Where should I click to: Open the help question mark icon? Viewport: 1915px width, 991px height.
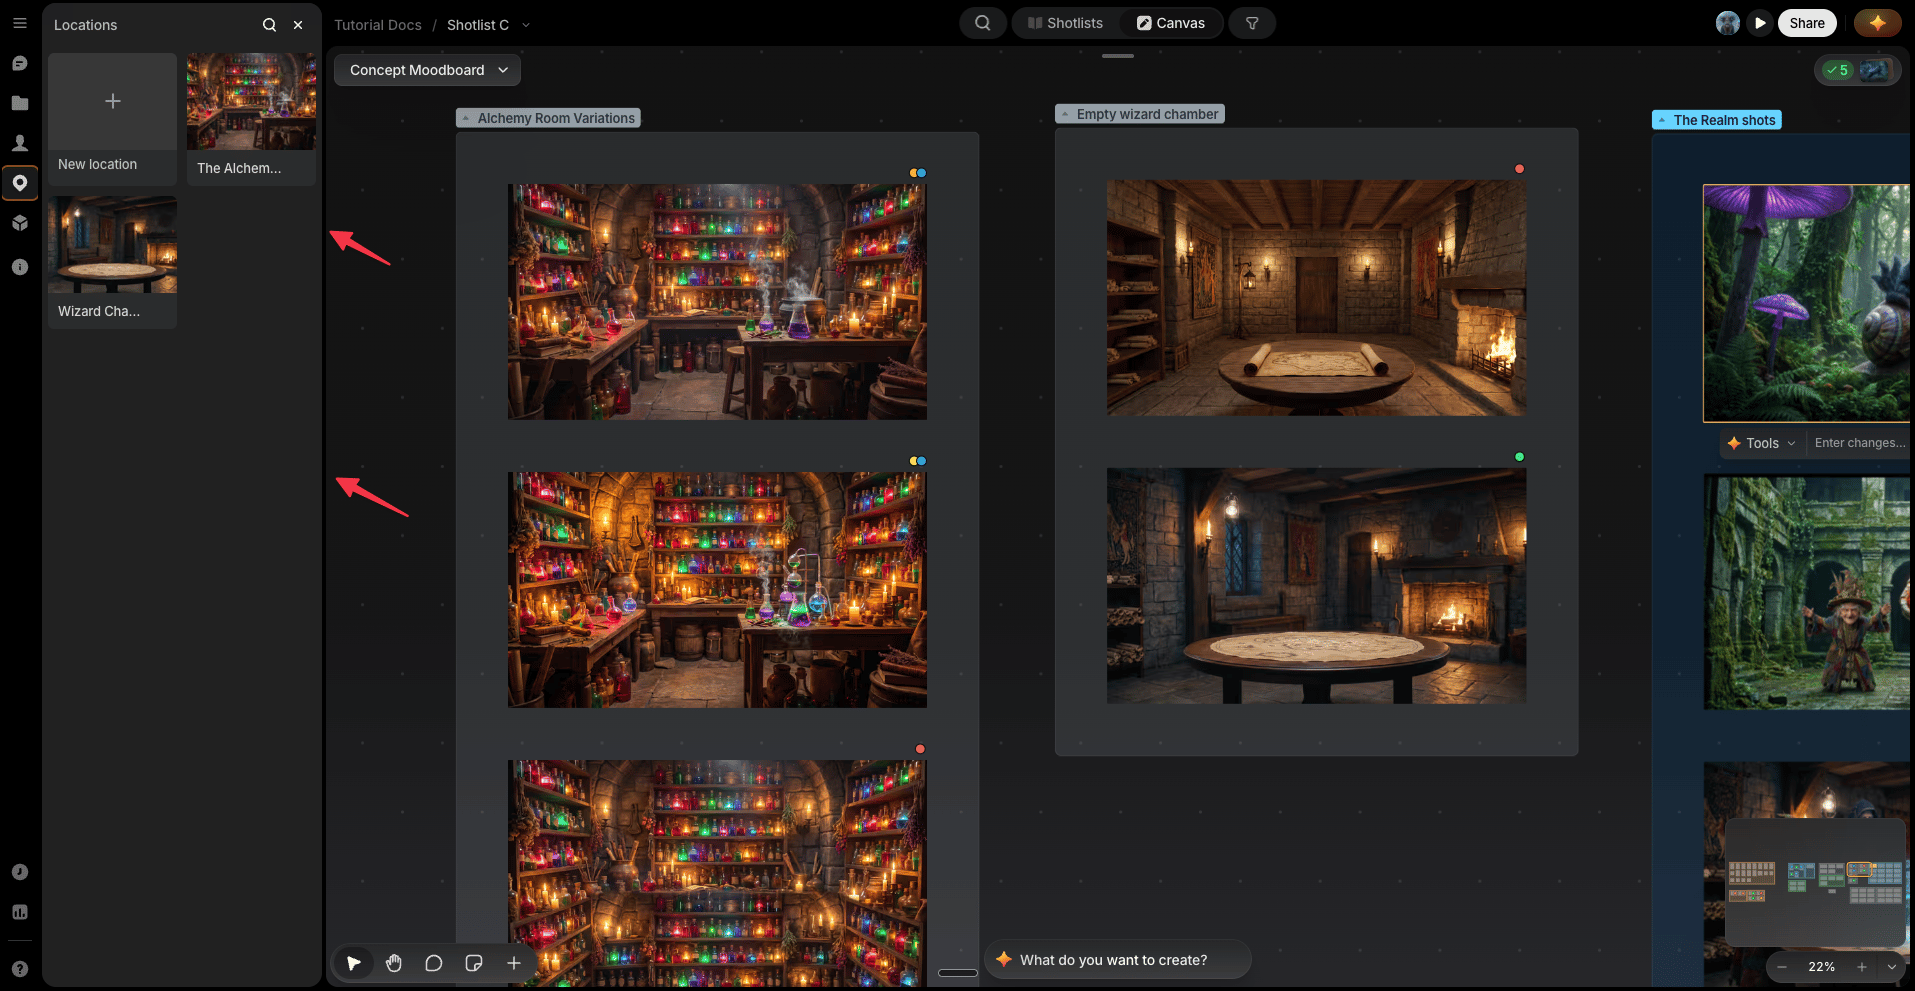(20, 969)
